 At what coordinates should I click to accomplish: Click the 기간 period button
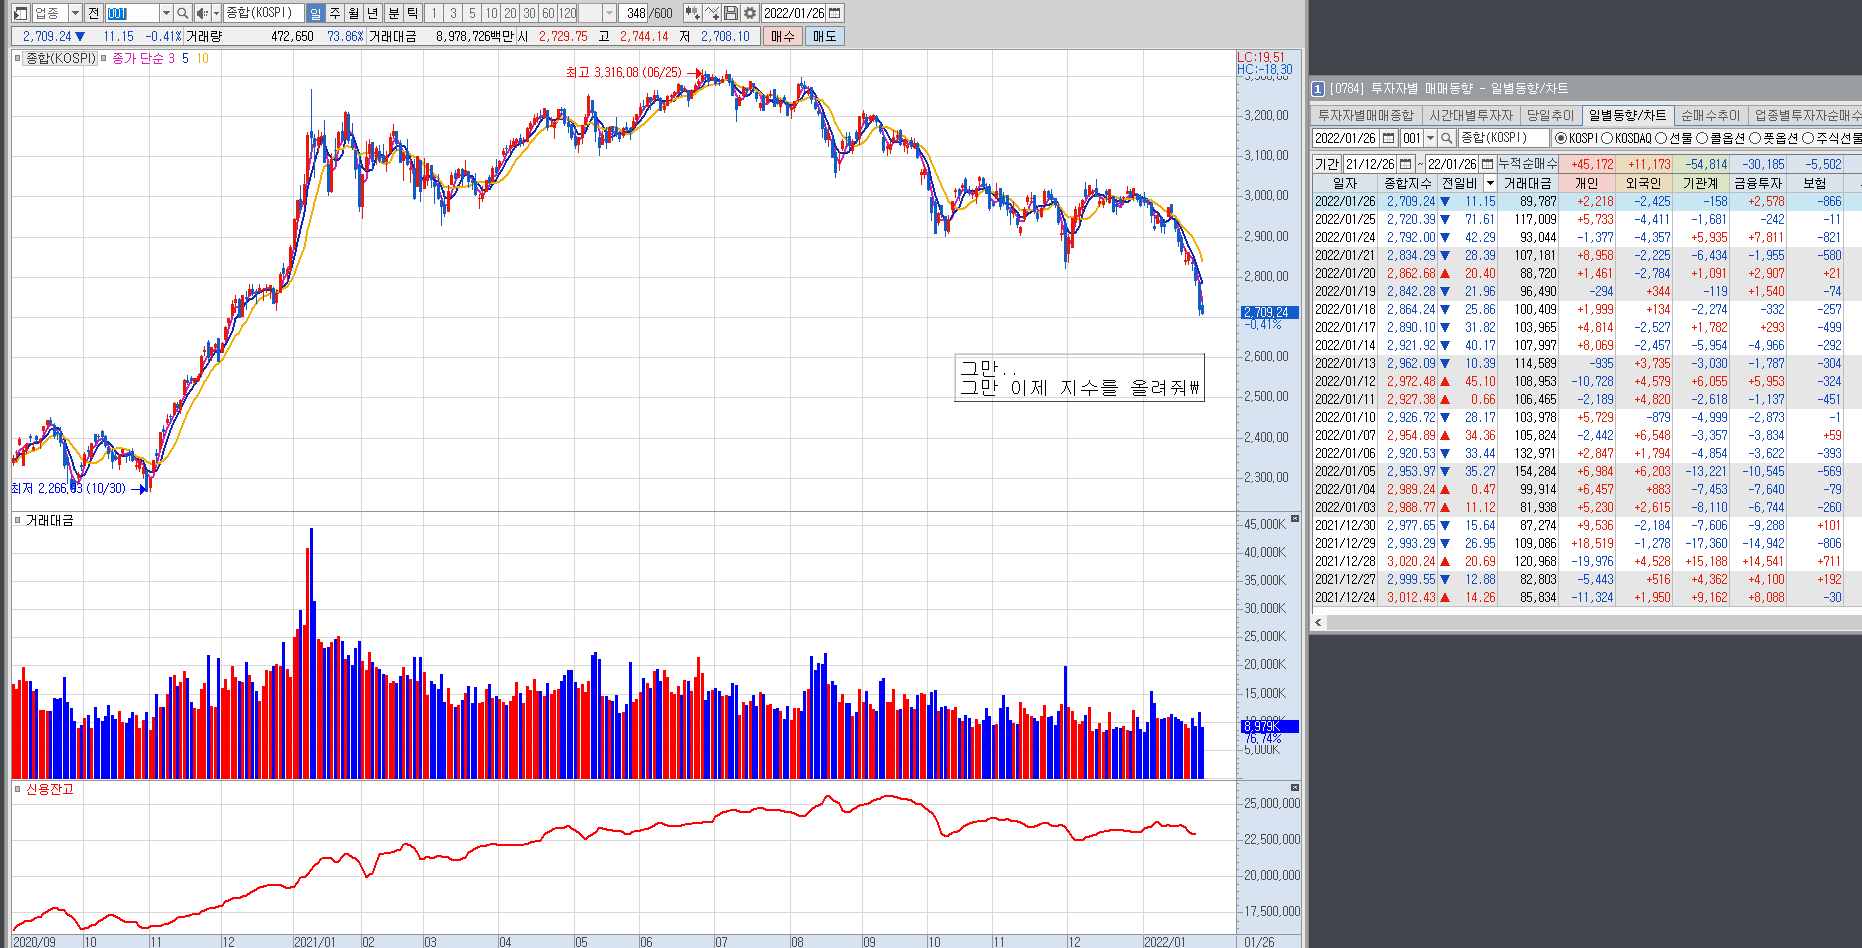(x=1327, y=164)
